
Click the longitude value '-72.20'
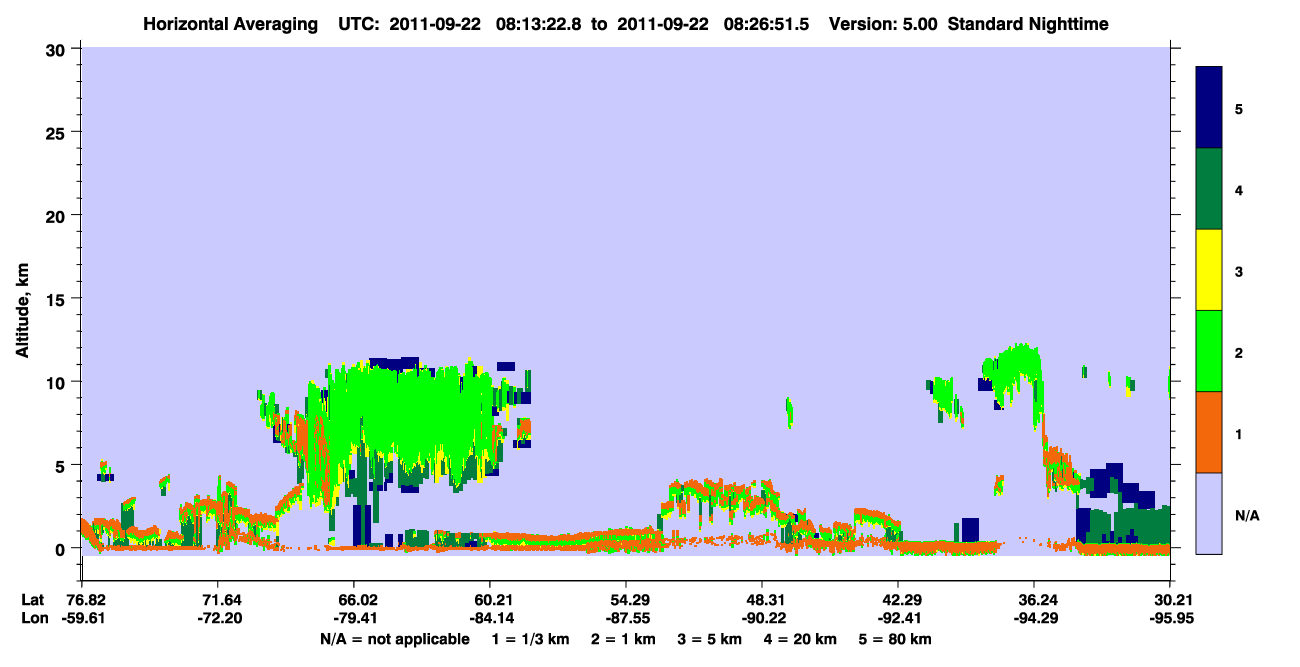point(218,618)
